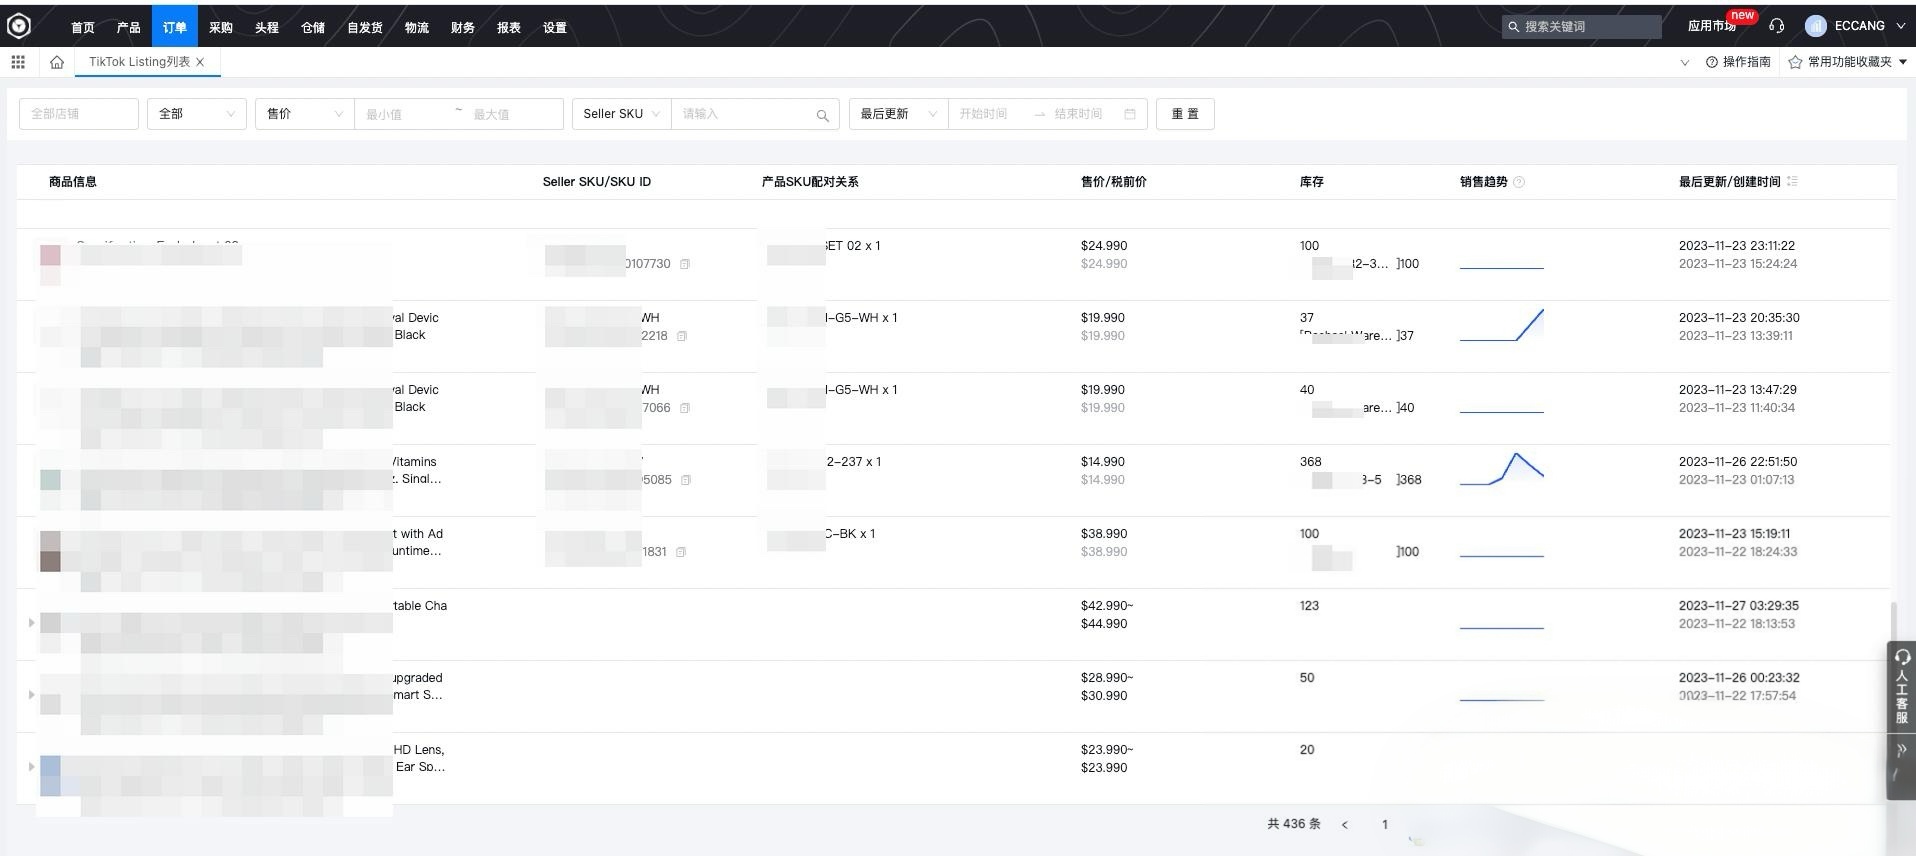Open the 自发货 menu
The image size is (1916, 856).
(365, 27)
